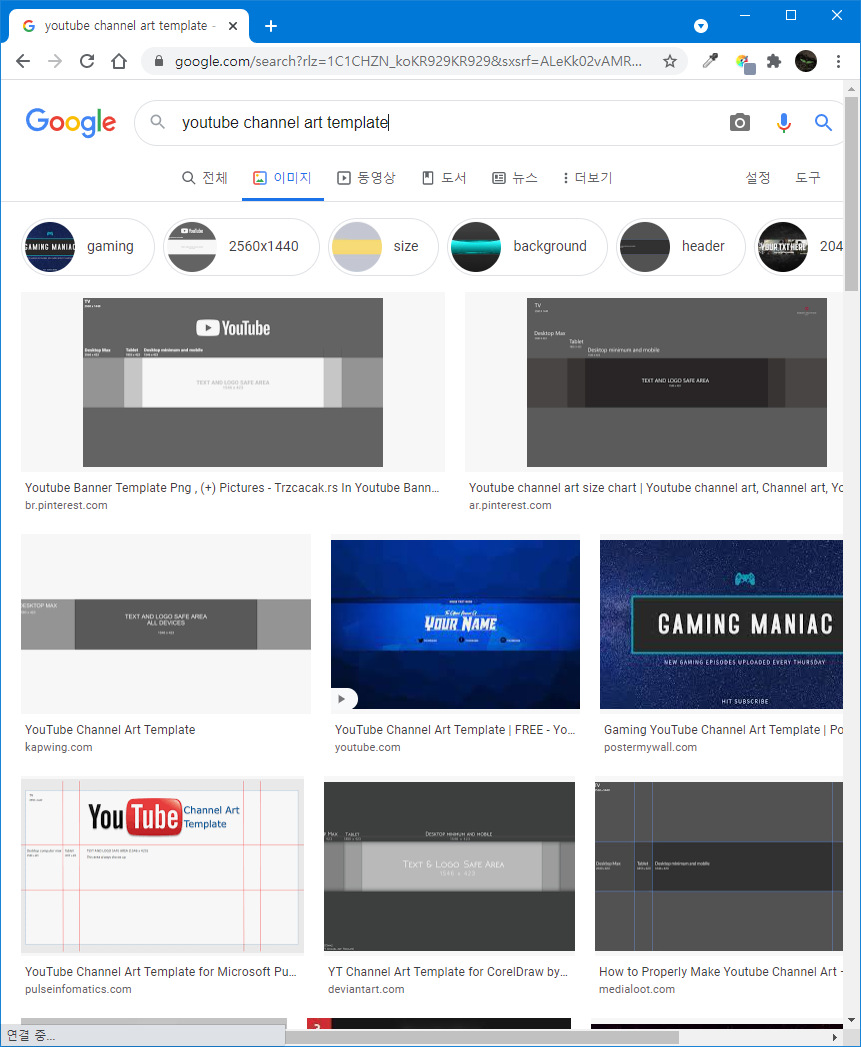Open the Youtube channel art size chart image
This screenshot has height=1047, width=861.
676,382
